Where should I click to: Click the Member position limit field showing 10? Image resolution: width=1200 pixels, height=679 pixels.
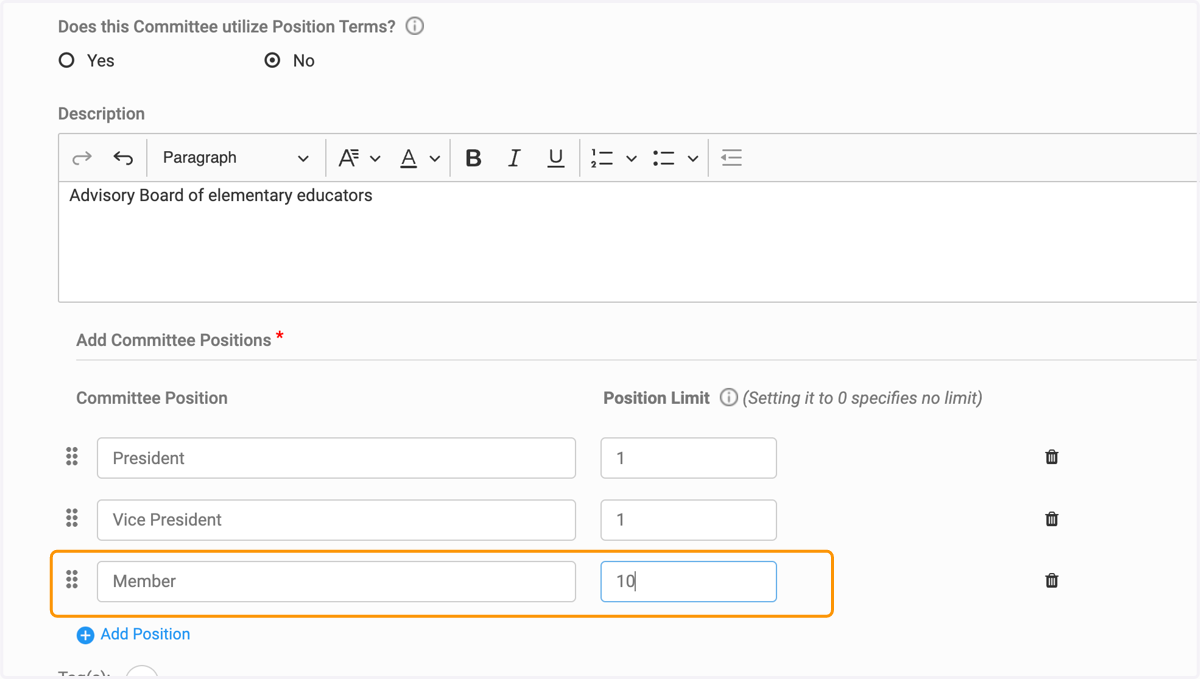688,581
